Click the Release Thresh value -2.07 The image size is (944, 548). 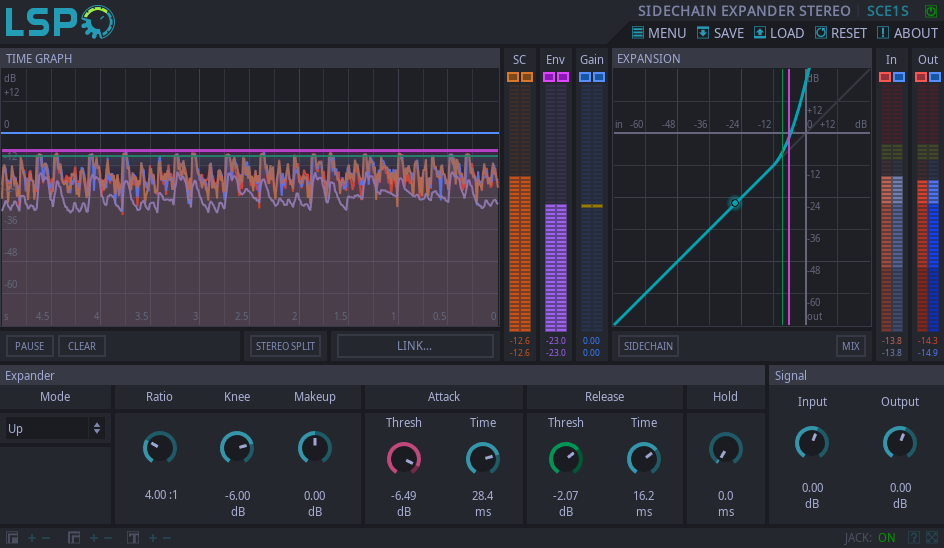tap(566, 496)
